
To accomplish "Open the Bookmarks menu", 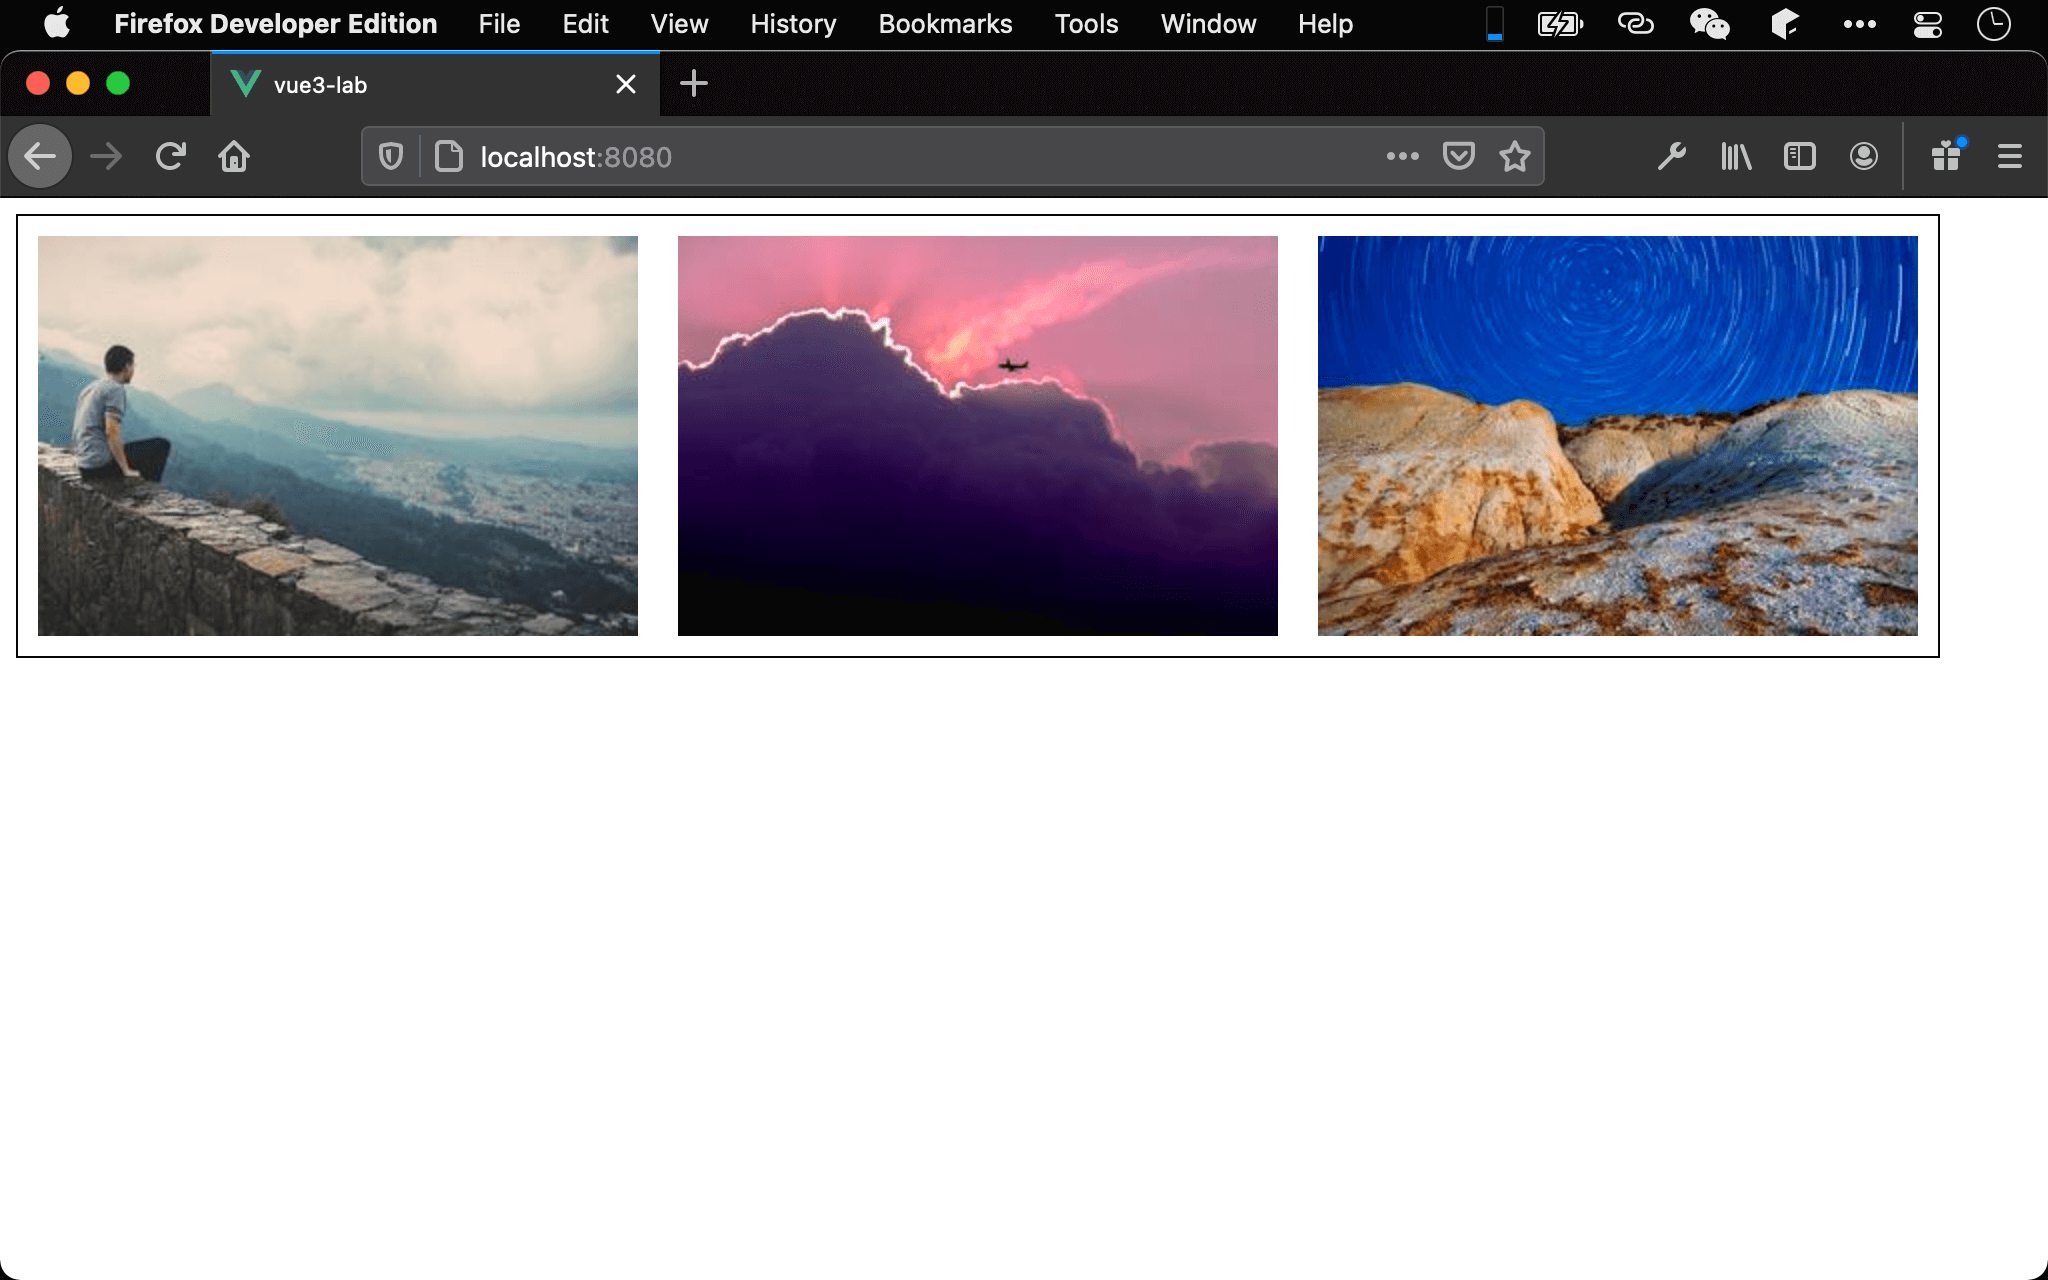I will (945, 24).
